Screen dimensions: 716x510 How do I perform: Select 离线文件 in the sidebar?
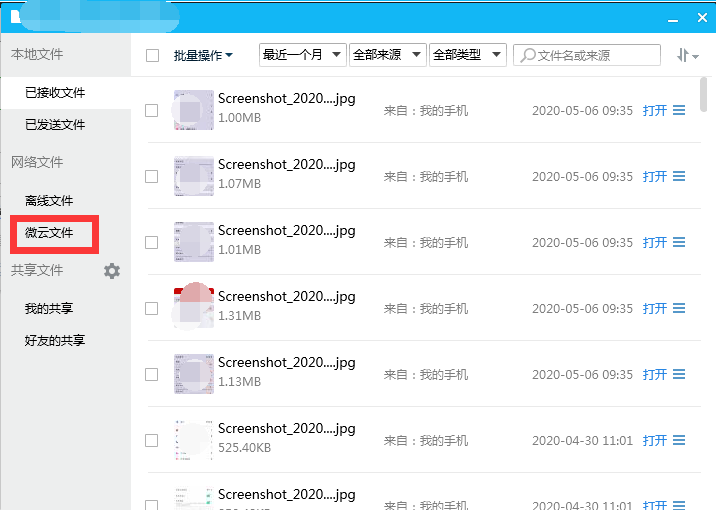49,200
